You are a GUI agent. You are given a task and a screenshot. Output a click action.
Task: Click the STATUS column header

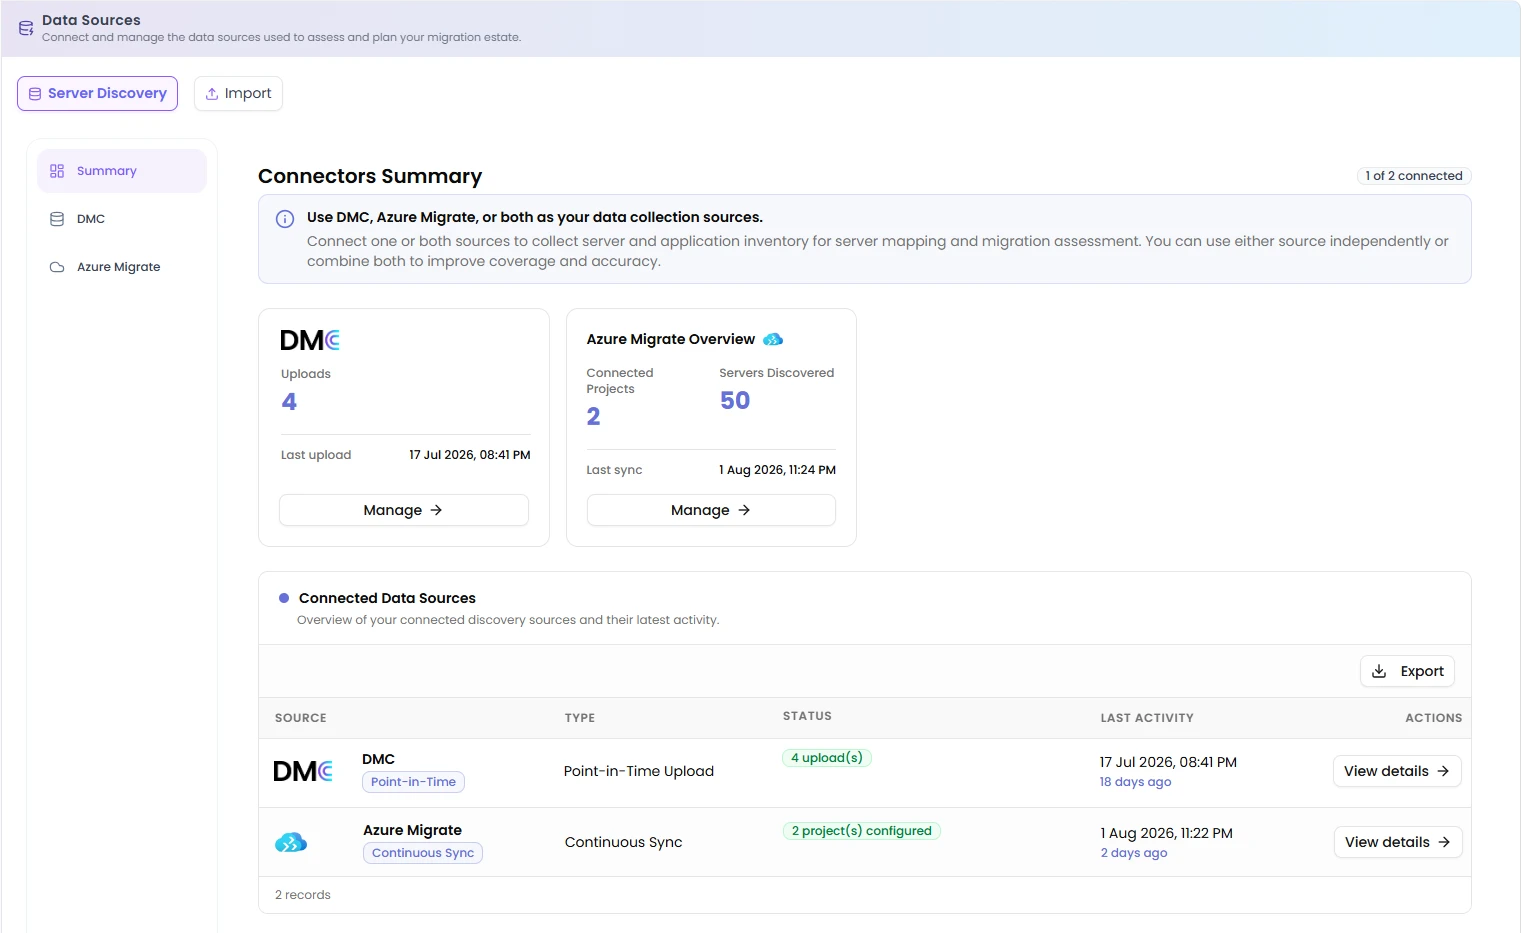(x=807, y=716)
